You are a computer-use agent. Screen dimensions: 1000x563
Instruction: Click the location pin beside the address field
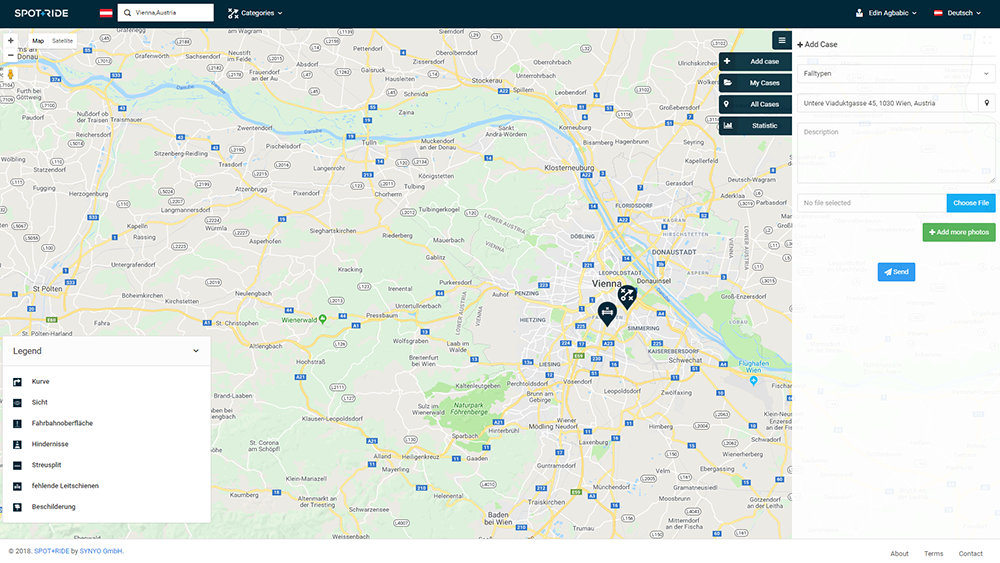pos(986,103)
